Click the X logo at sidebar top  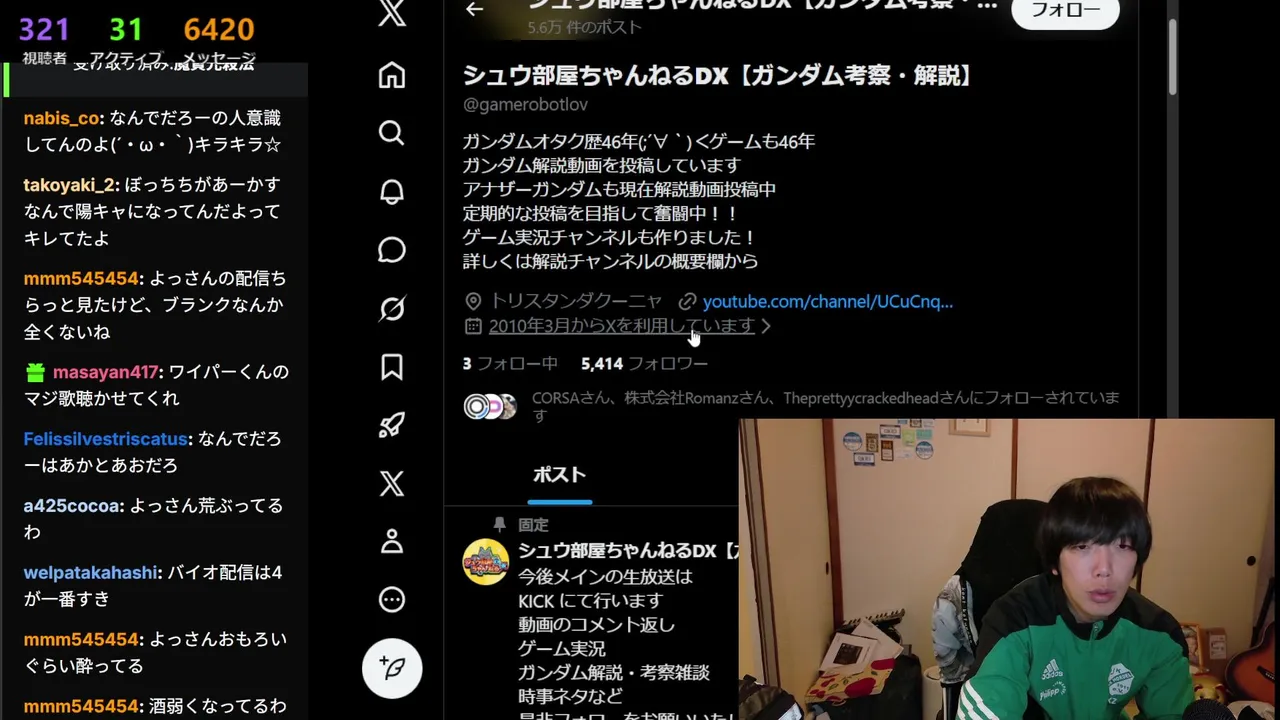click(x=392, y=14)
